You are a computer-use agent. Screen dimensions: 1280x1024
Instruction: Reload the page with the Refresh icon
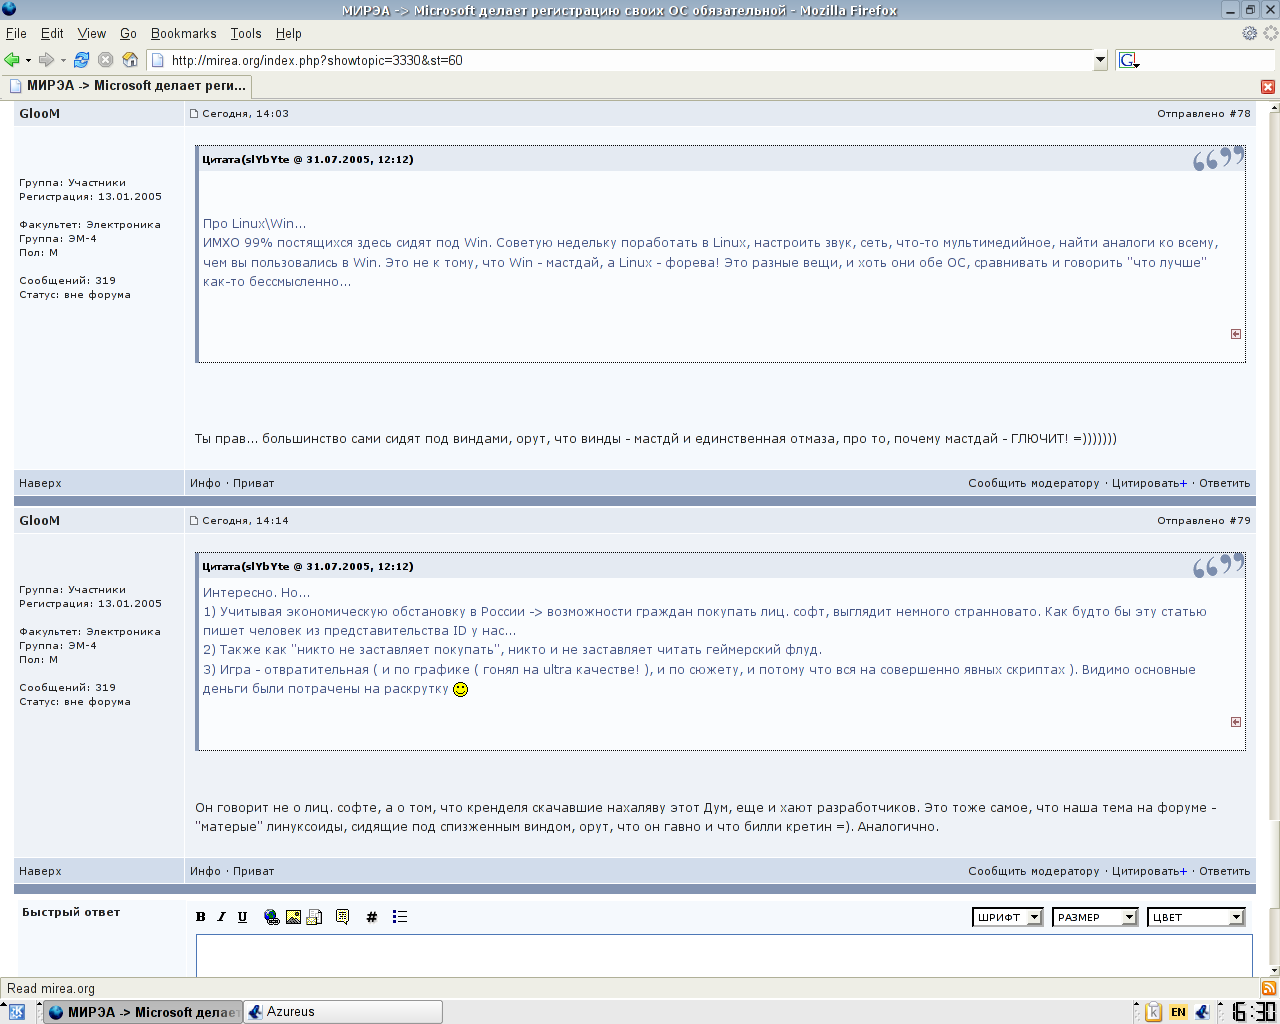[82, 60]
